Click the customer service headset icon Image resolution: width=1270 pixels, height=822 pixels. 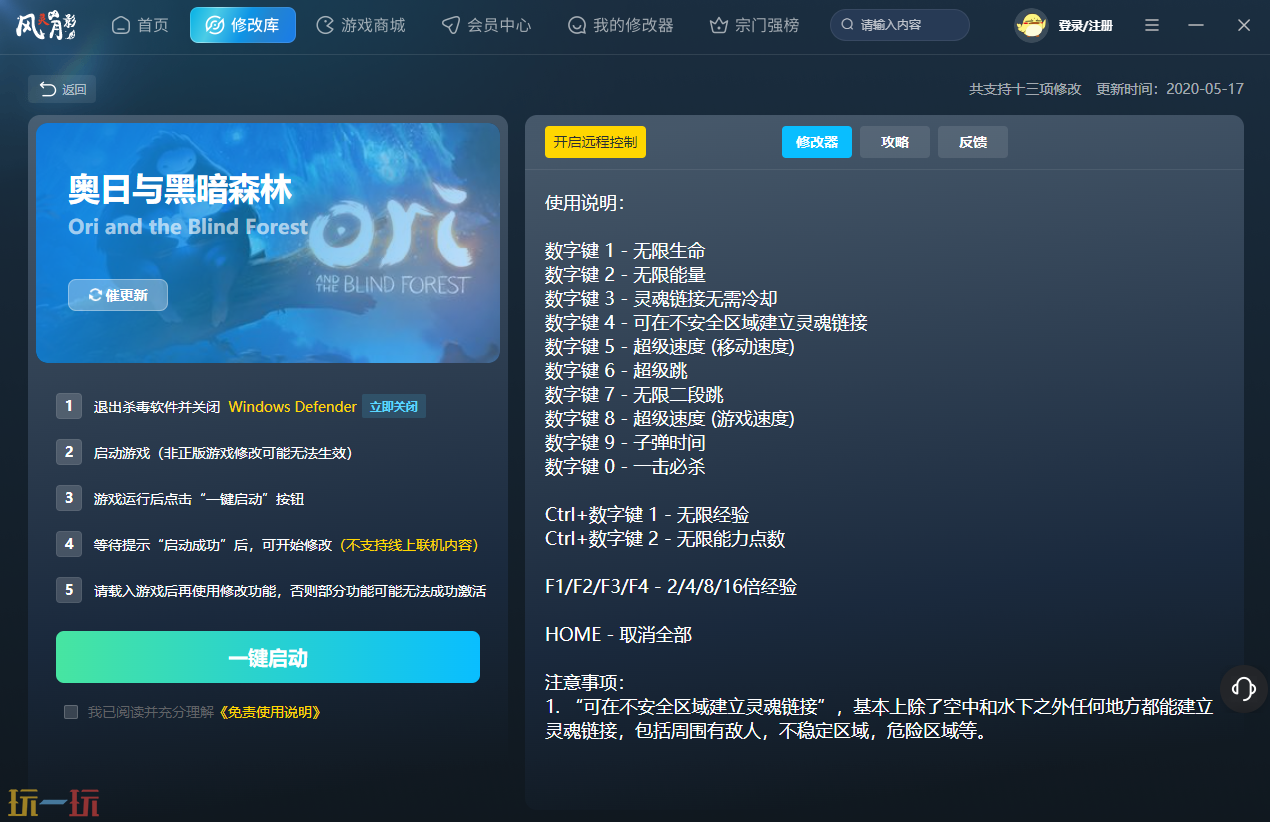click(x=1244, y=688)
